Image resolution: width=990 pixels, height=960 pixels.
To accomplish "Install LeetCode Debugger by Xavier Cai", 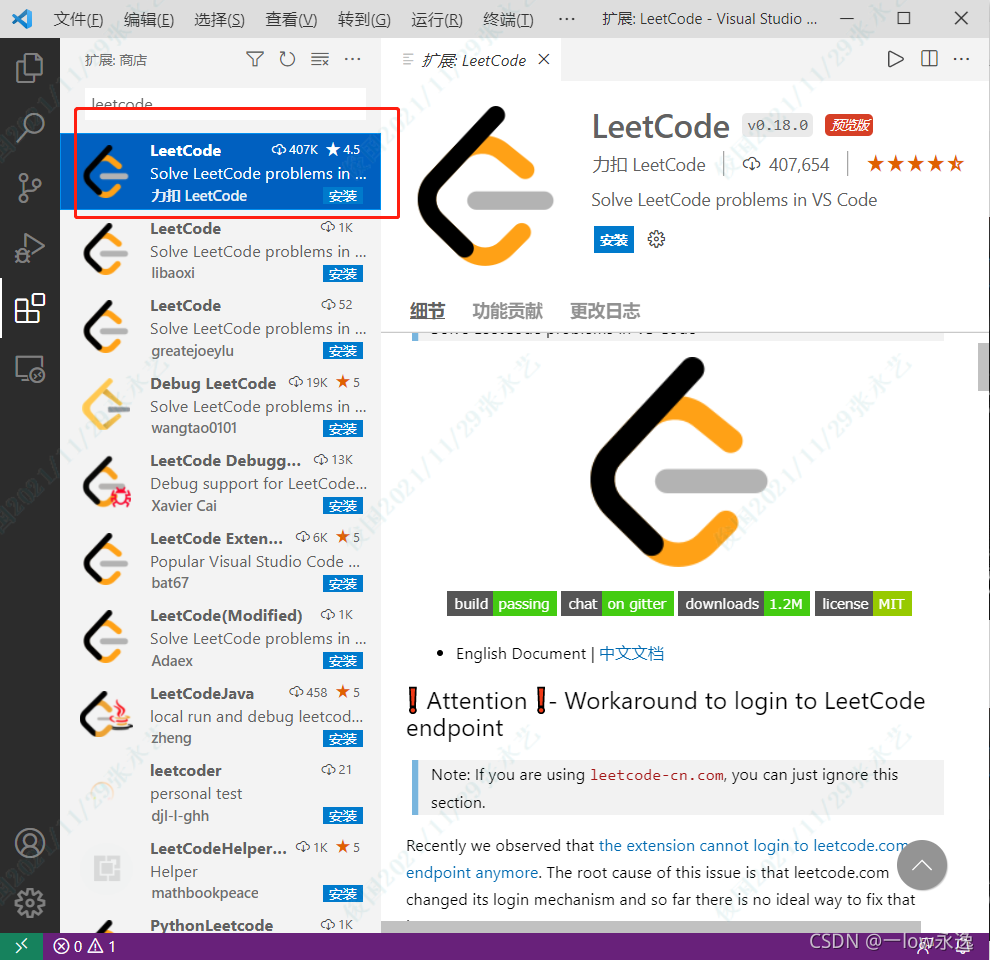I will [343, 506].
